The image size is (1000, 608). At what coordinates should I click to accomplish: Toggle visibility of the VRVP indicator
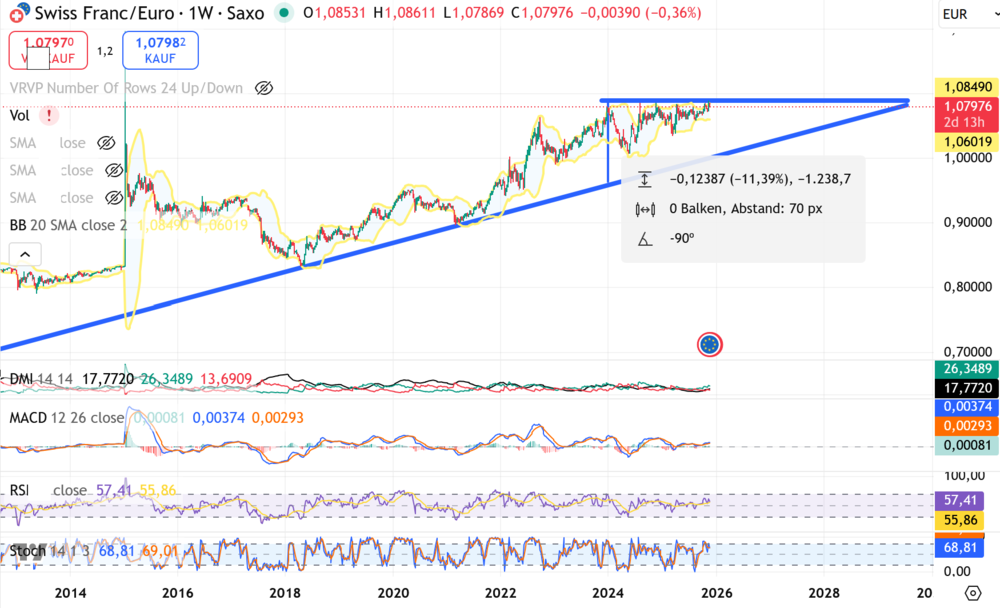click(x=263, y=89)
